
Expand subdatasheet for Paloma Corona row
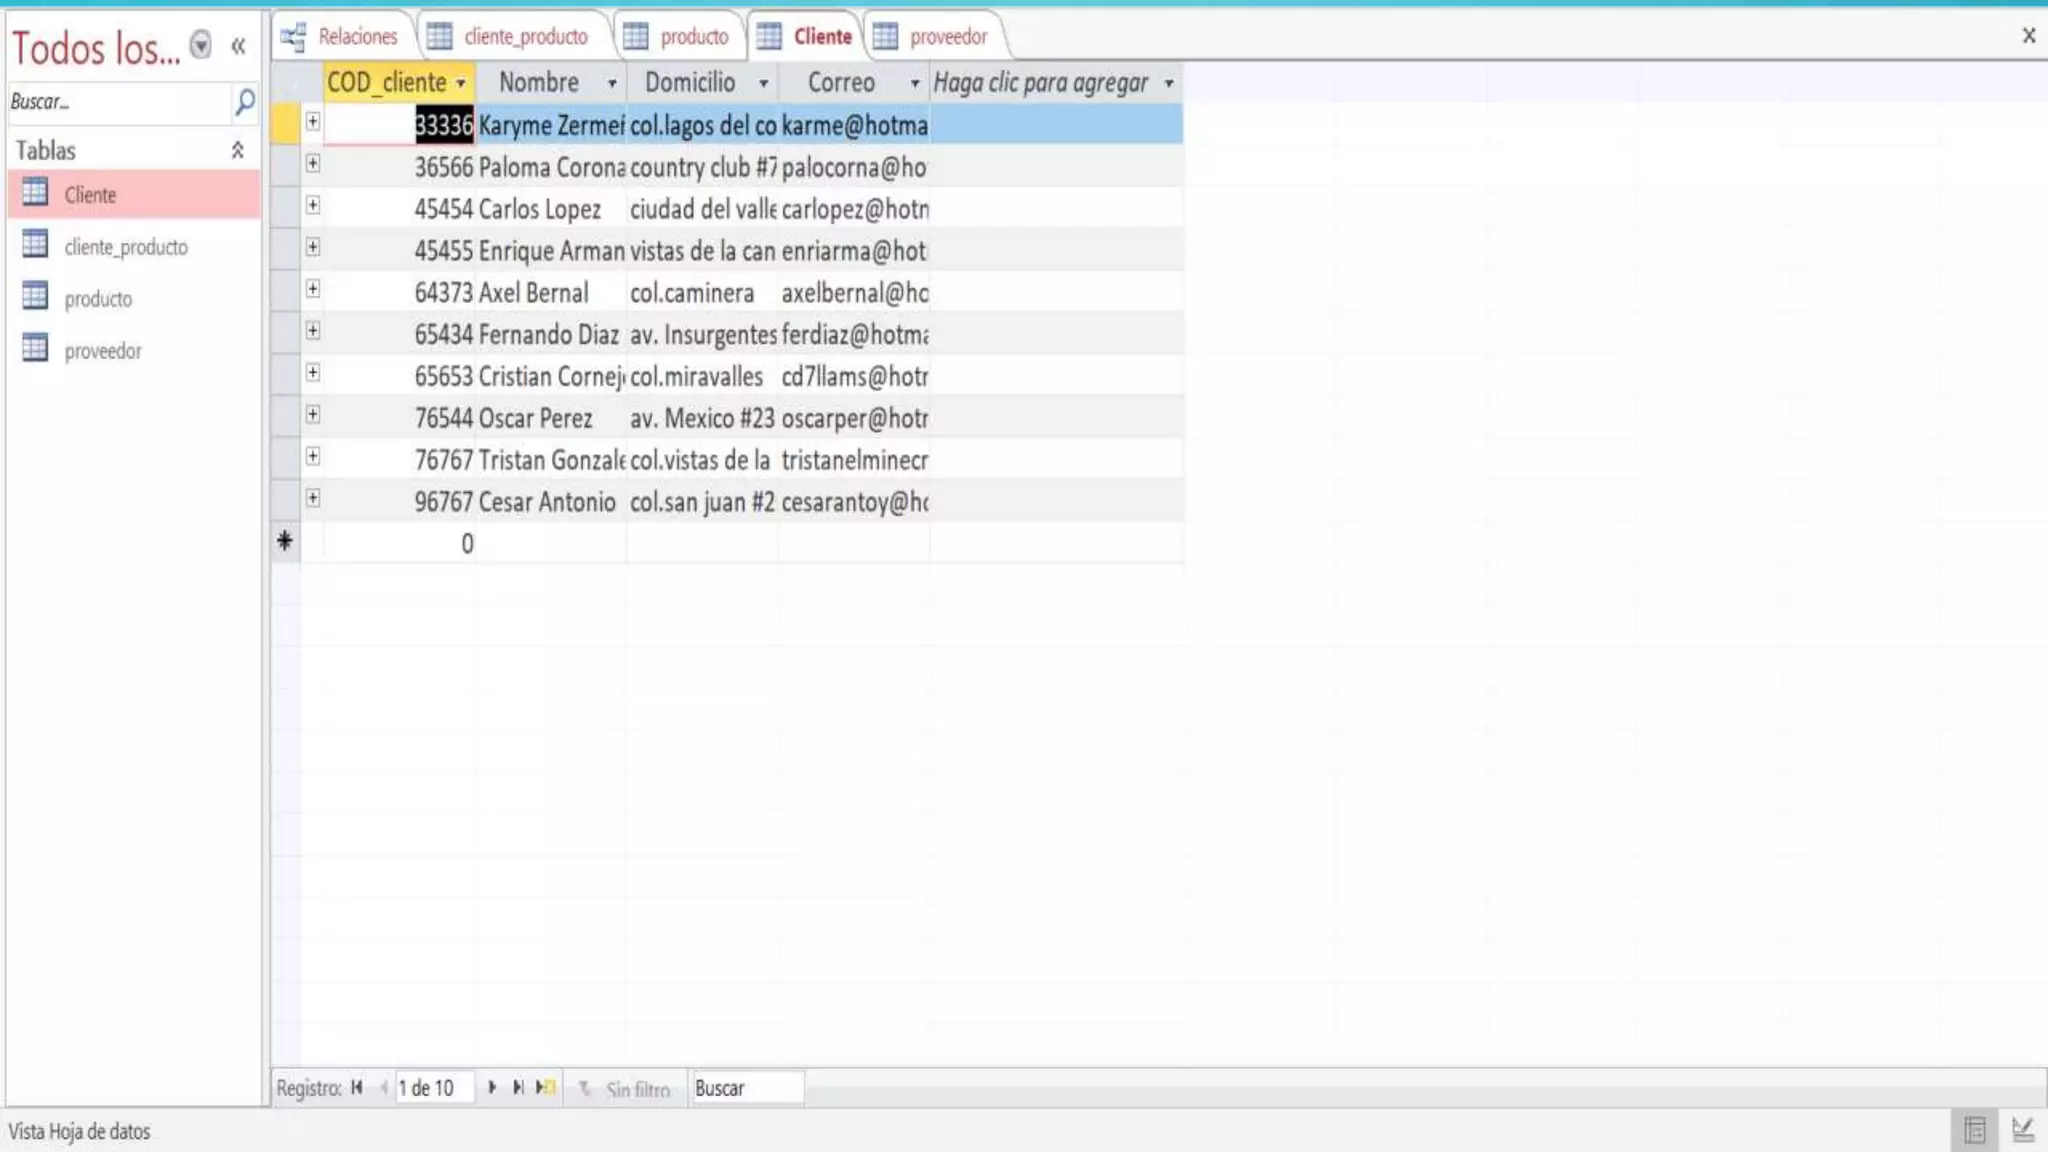click(313, 164)
